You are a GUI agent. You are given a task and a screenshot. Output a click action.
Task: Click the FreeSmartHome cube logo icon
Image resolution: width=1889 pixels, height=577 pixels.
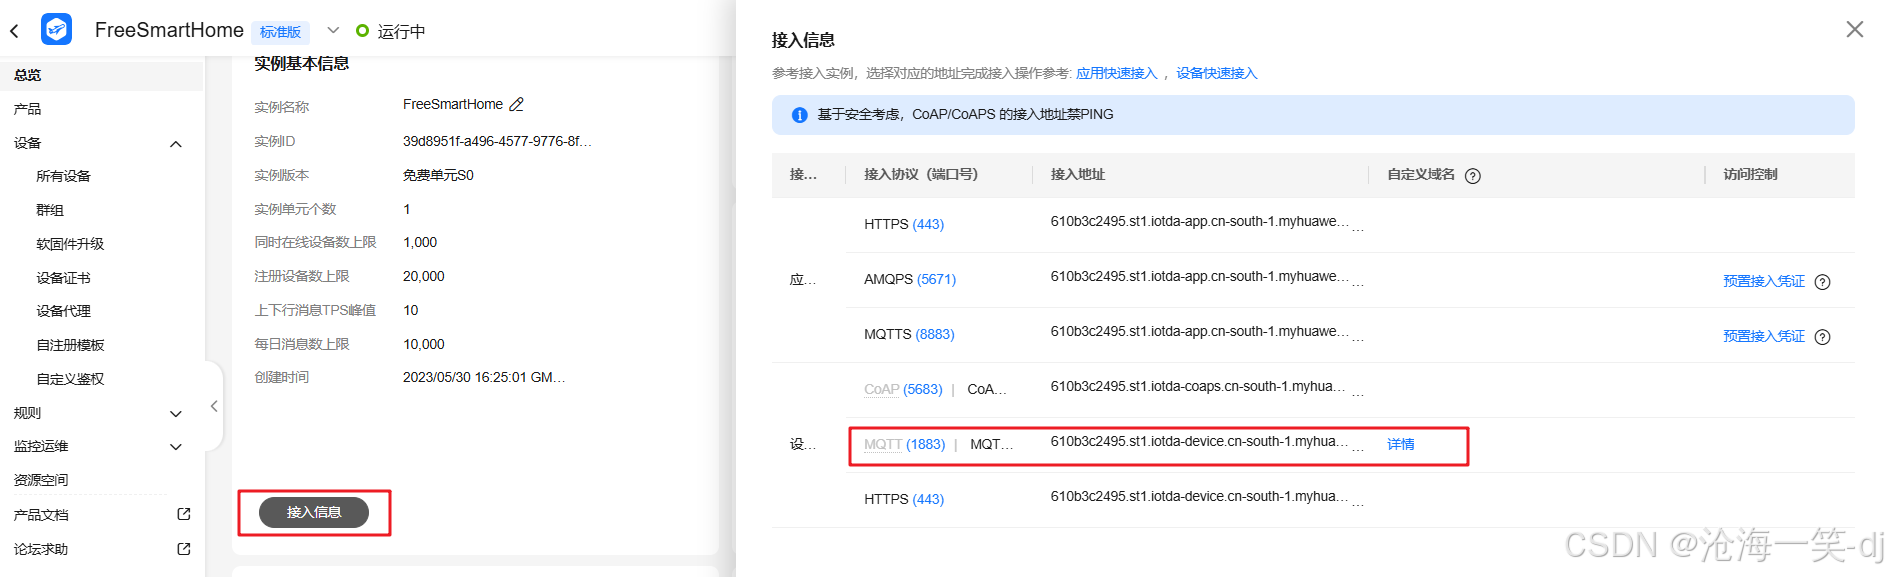(56, 29)
